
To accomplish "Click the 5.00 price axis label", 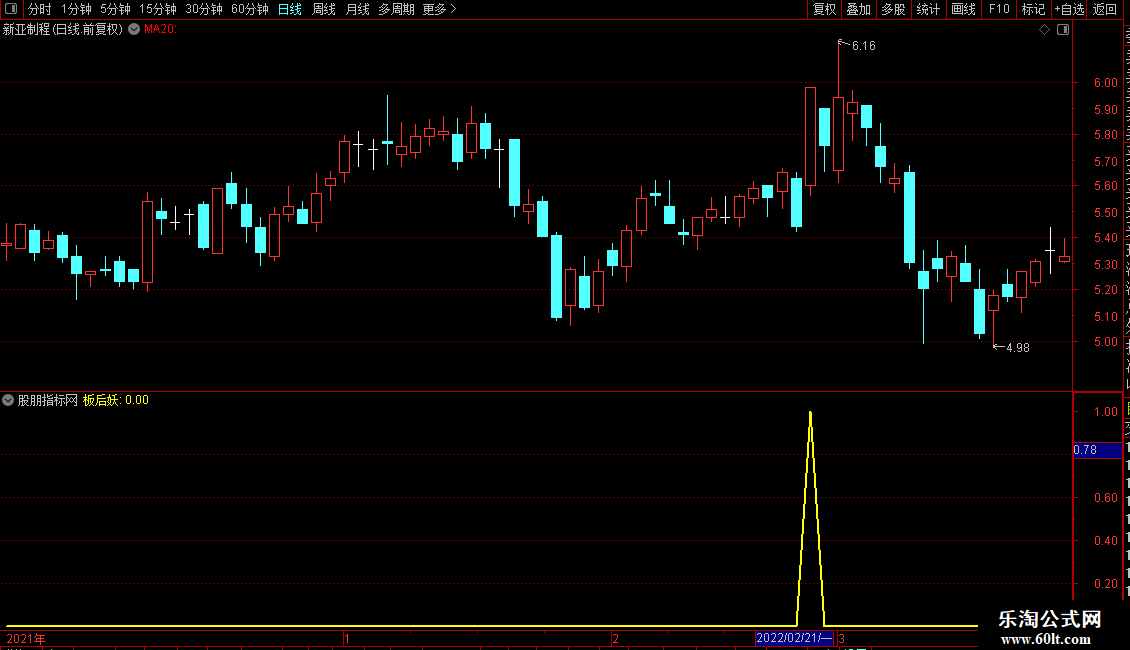I will pos(1105,342).
